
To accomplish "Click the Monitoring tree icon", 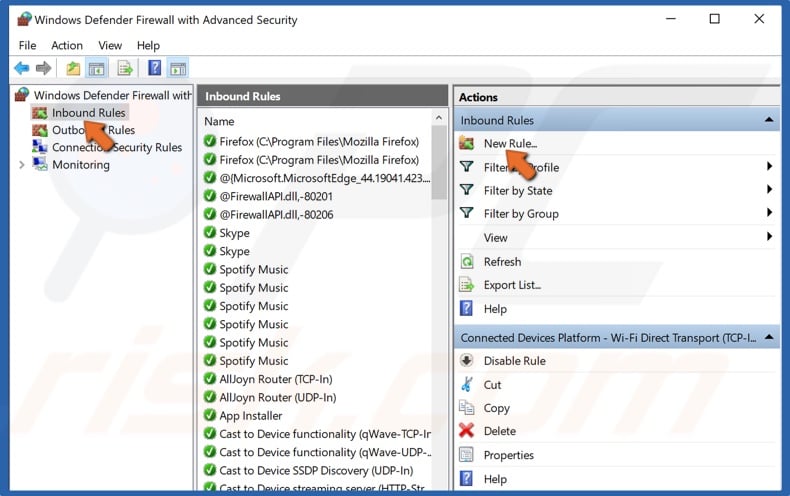I will (x=40, y=164).
